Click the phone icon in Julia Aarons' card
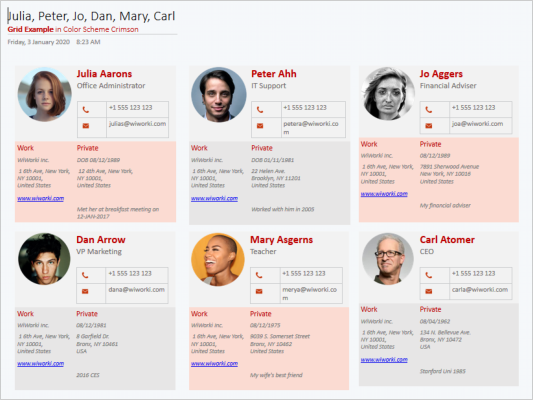Viewport: 533px width, 400px height. click(x=86, y=110)
